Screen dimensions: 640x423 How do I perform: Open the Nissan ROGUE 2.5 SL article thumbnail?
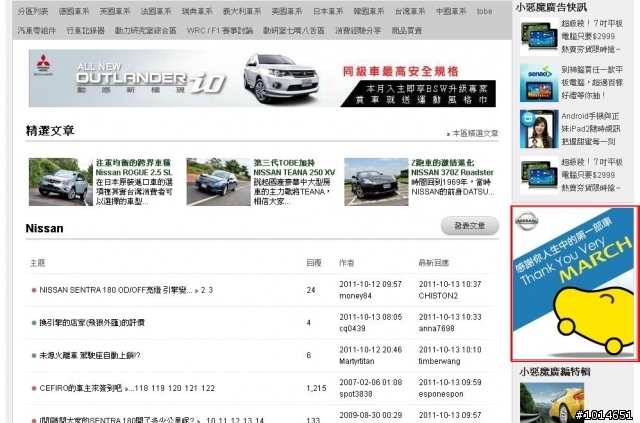click(x=61, y=182)
